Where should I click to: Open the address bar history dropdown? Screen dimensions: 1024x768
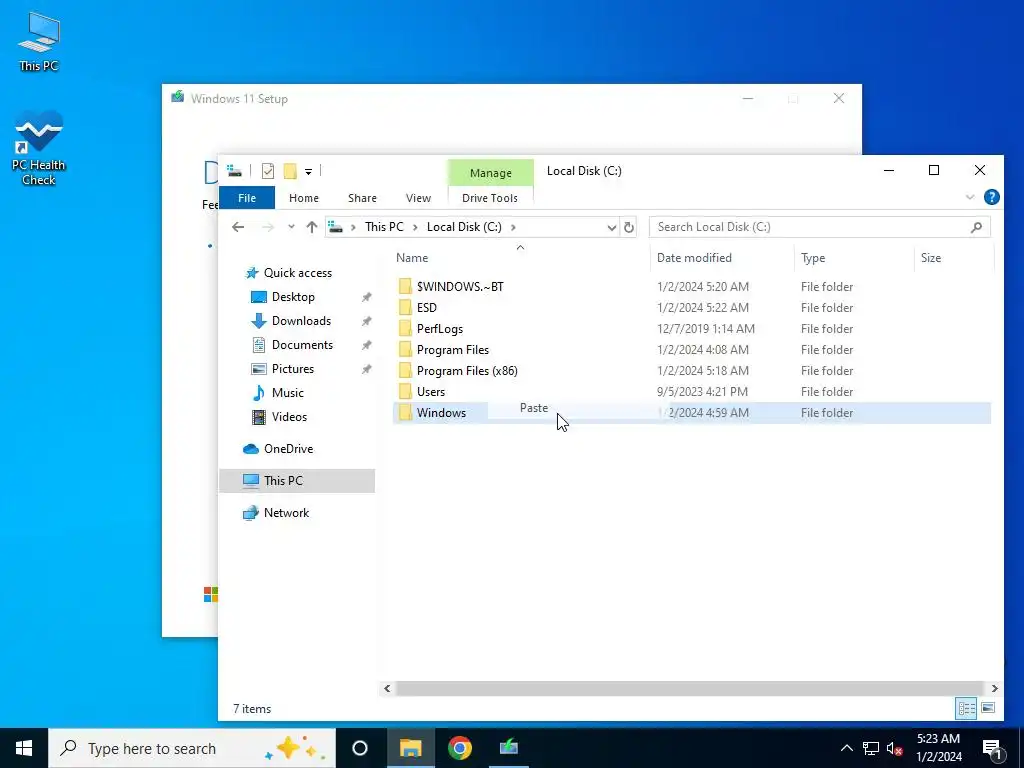tap(611, 227)
